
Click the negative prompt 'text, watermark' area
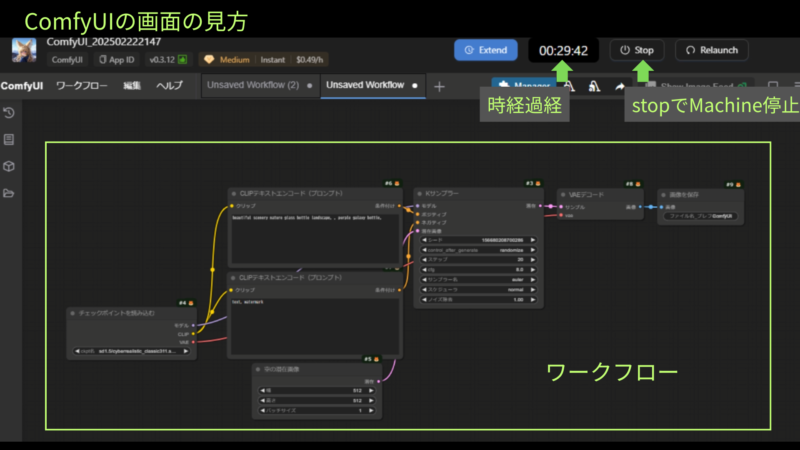[x=315, y=326]
